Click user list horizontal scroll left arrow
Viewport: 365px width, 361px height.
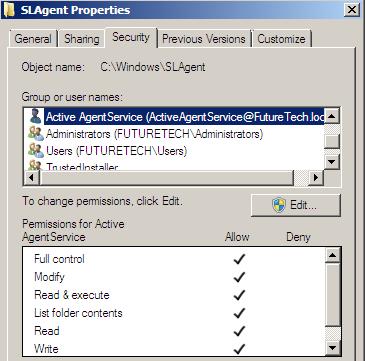[32, 178]
